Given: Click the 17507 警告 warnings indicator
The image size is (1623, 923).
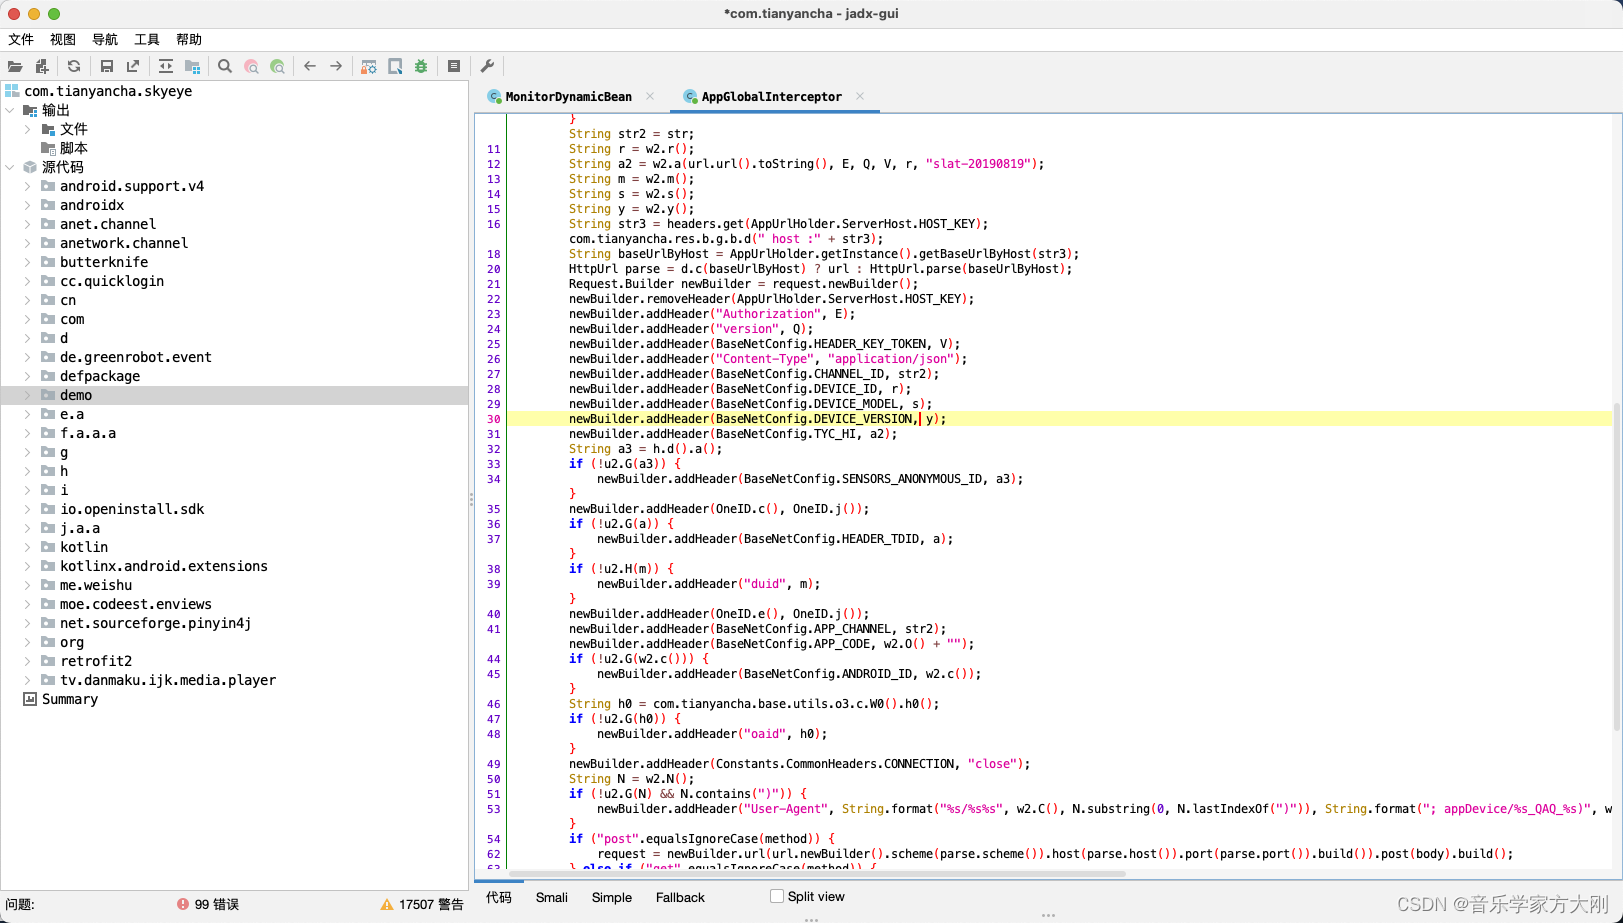Looking at the screenshot, I should (422, 904).
